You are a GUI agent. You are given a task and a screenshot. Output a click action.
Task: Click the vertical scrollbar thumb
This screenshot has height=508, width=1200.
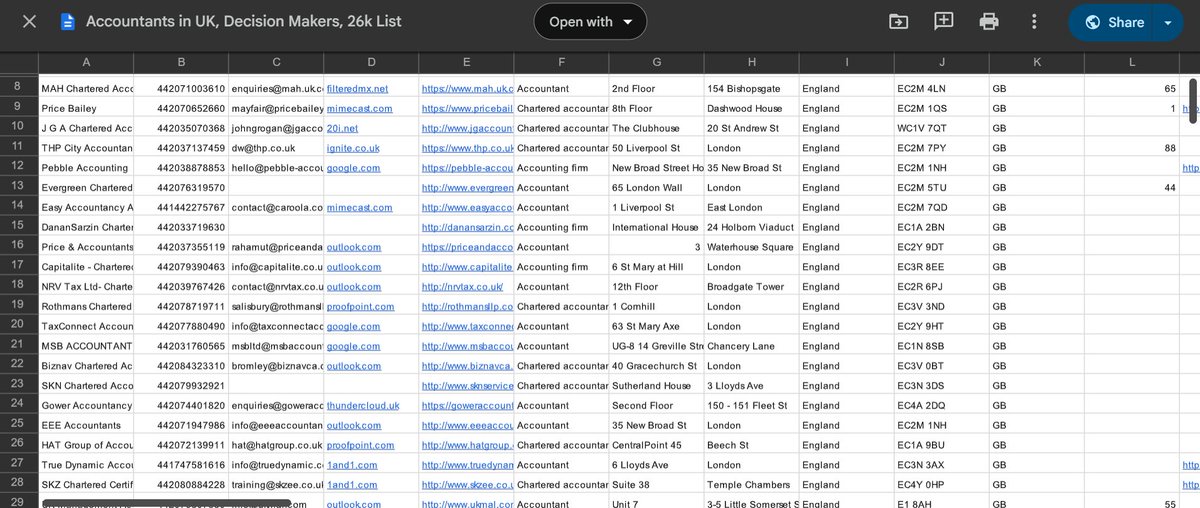[1192, 100]
